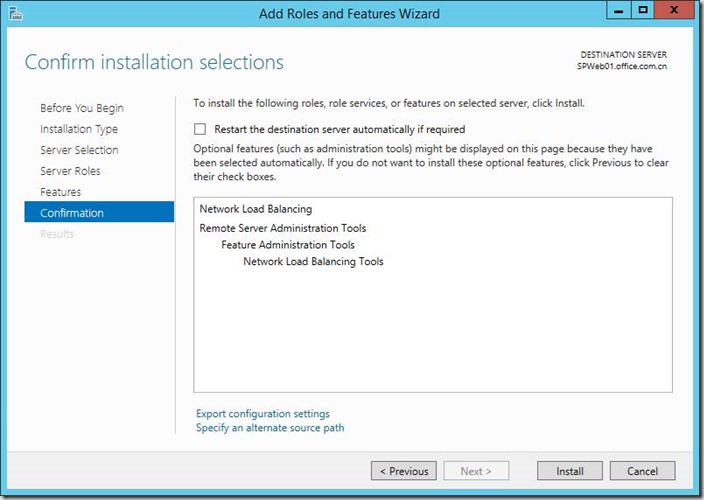The height and width of the screenshot is (500, 704).
Task: Go to the Before You Begin step
Action: click(x=82, y=108)
